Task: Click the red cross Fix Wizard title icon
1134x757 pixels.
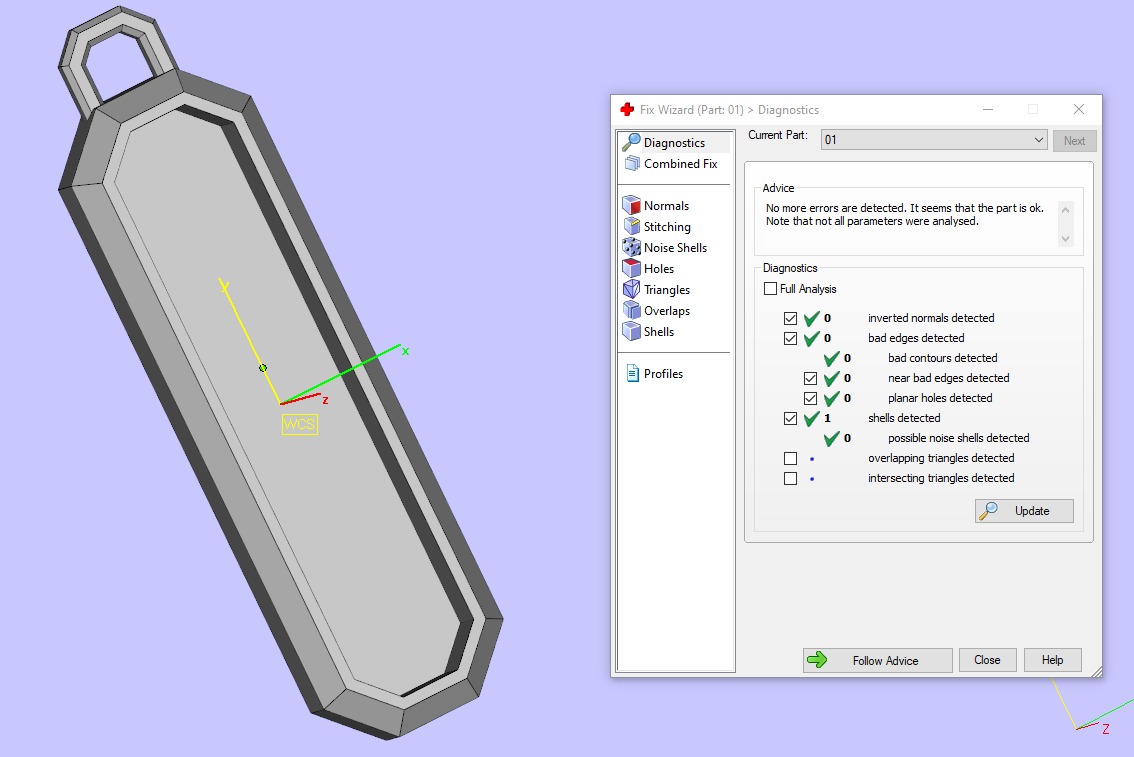Action: (x=627, y=109)
